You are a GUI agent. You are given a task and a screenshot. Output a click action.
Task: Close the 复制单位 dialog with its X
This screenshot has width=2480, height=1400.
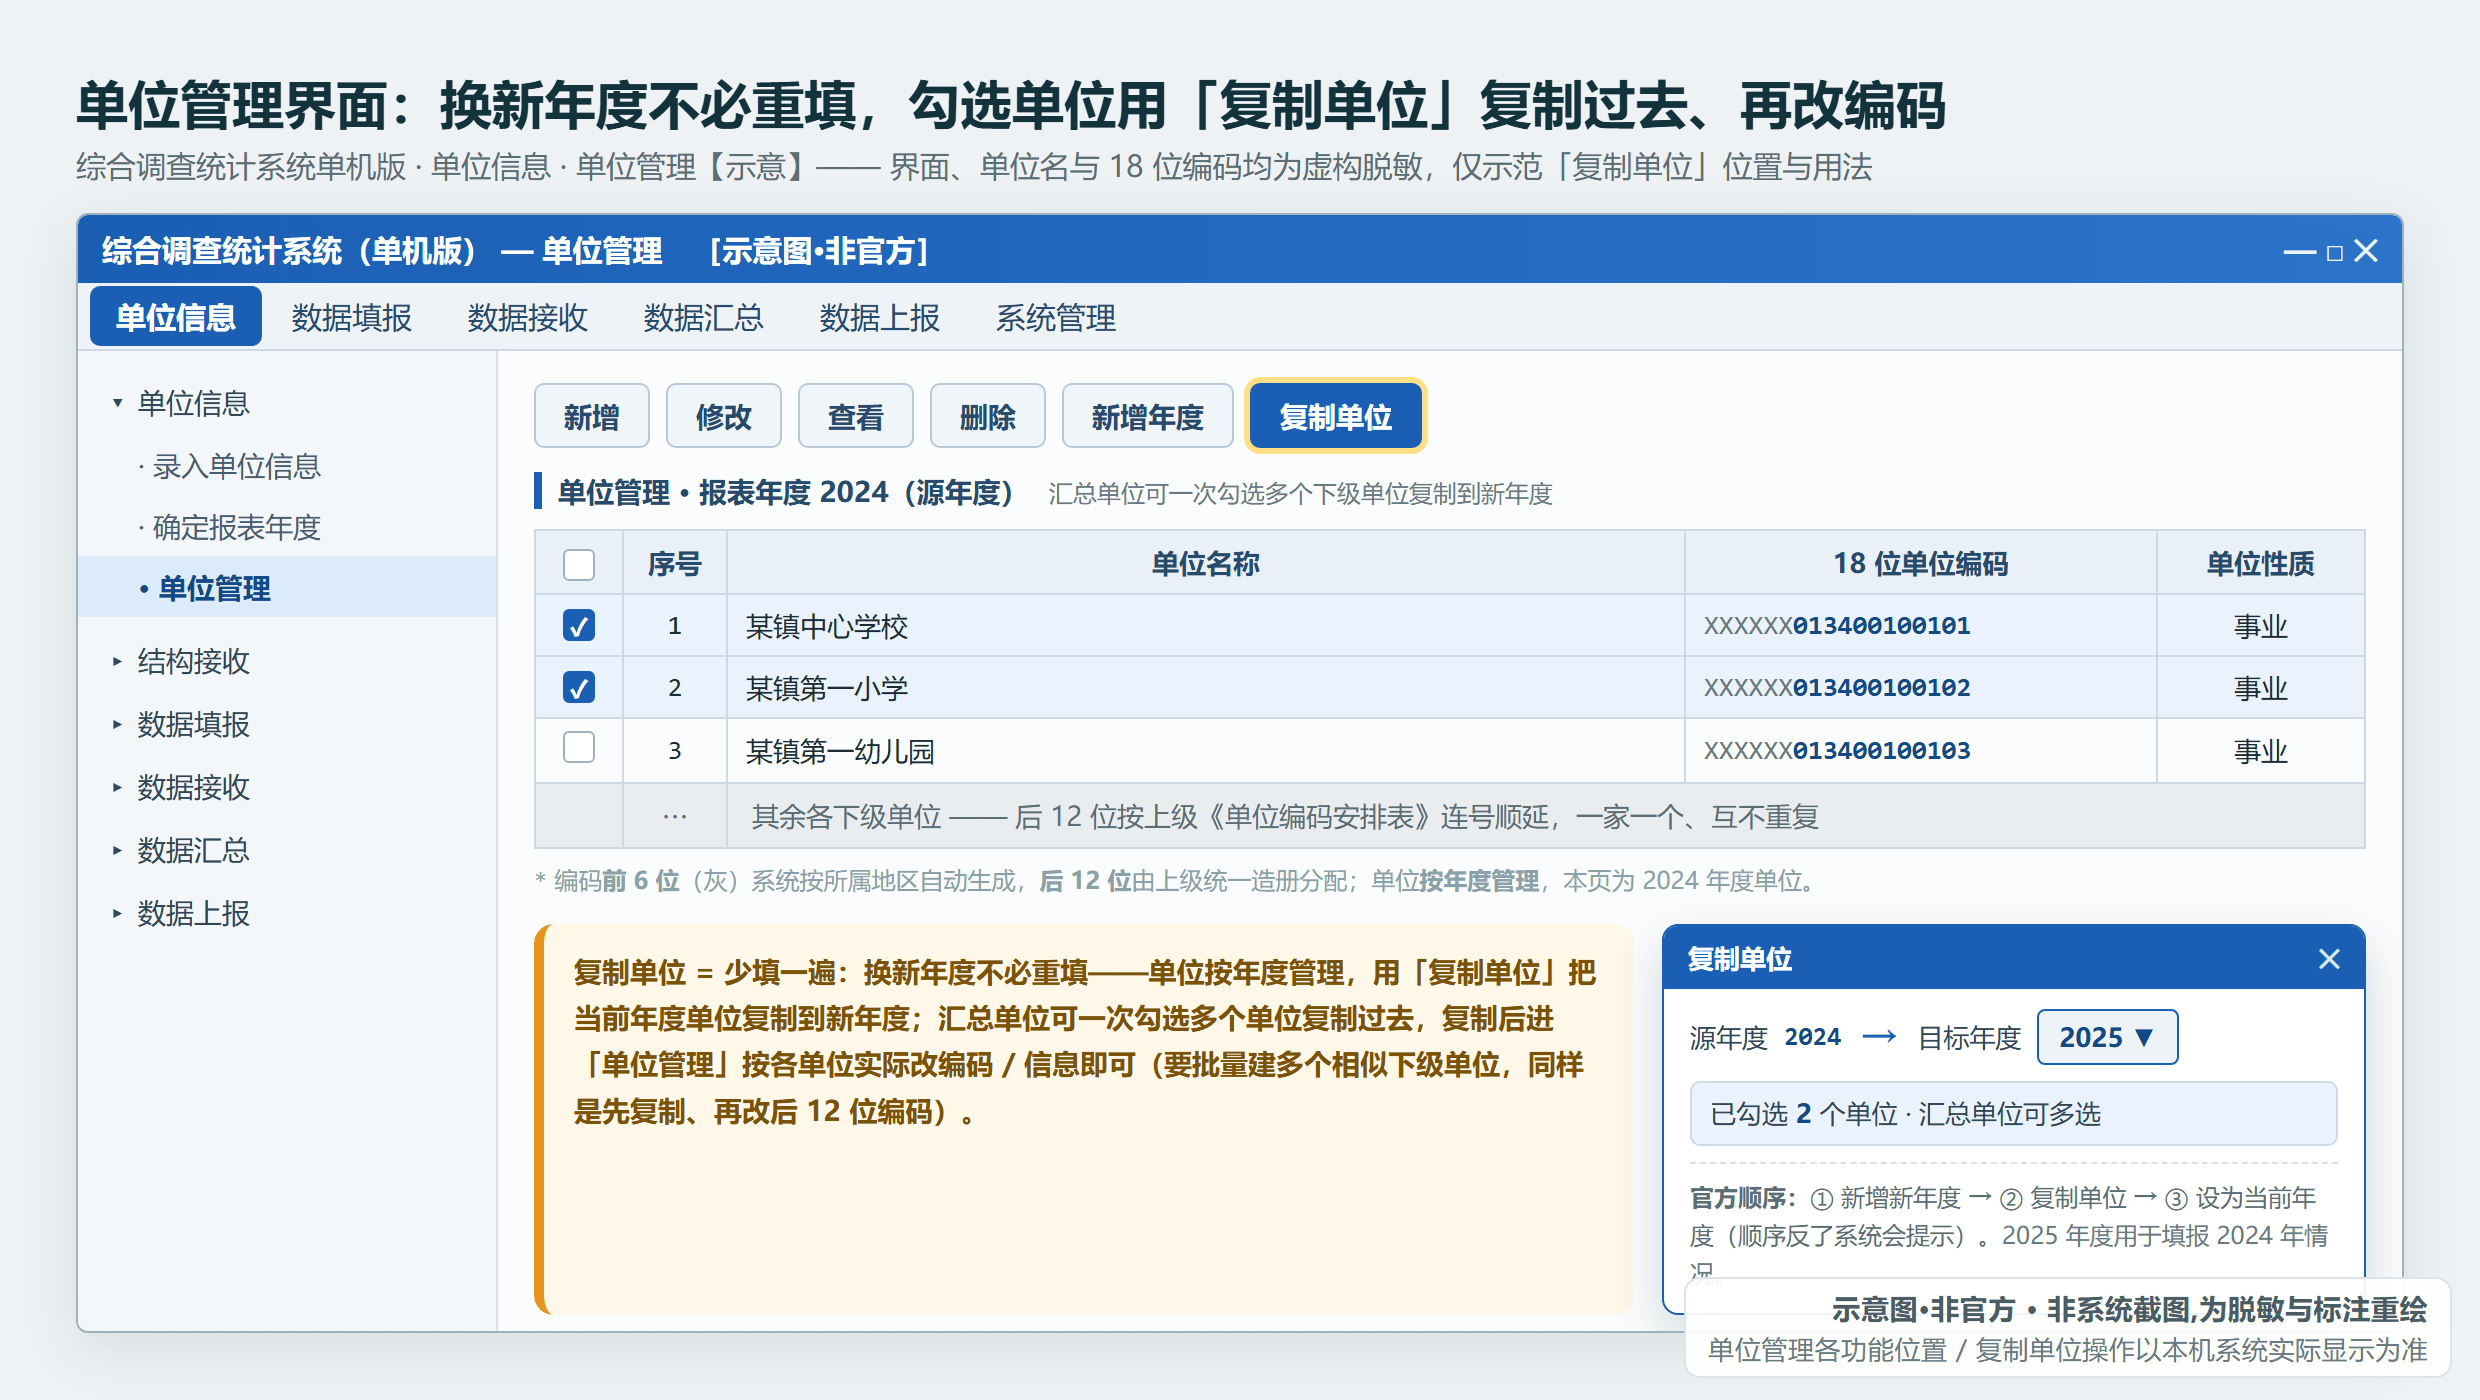tap(2329, 959)
